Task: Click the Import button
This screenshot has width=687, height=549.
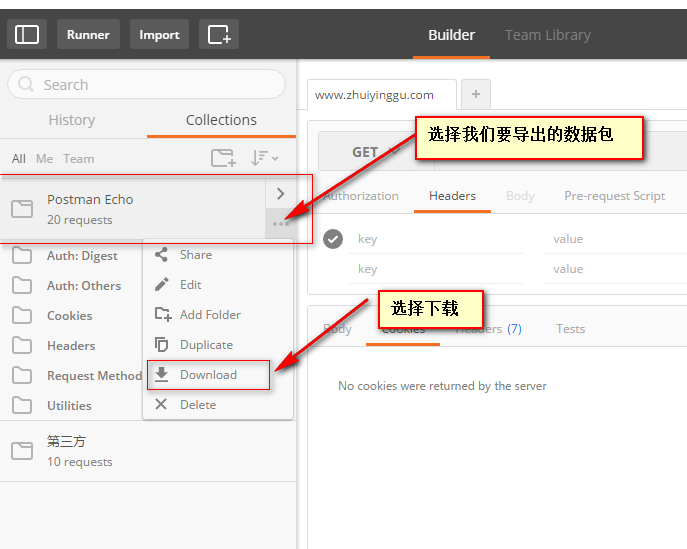Action: (159, 34)
